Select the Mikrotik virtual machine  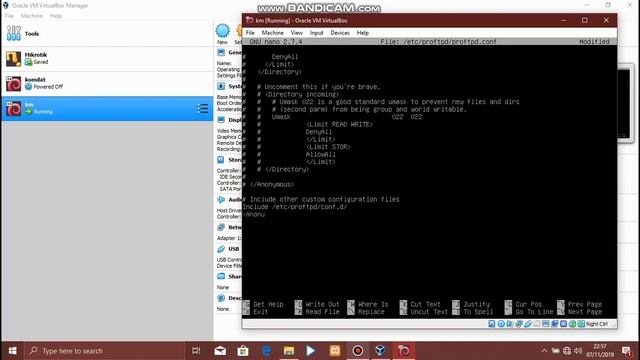(107, 59)
